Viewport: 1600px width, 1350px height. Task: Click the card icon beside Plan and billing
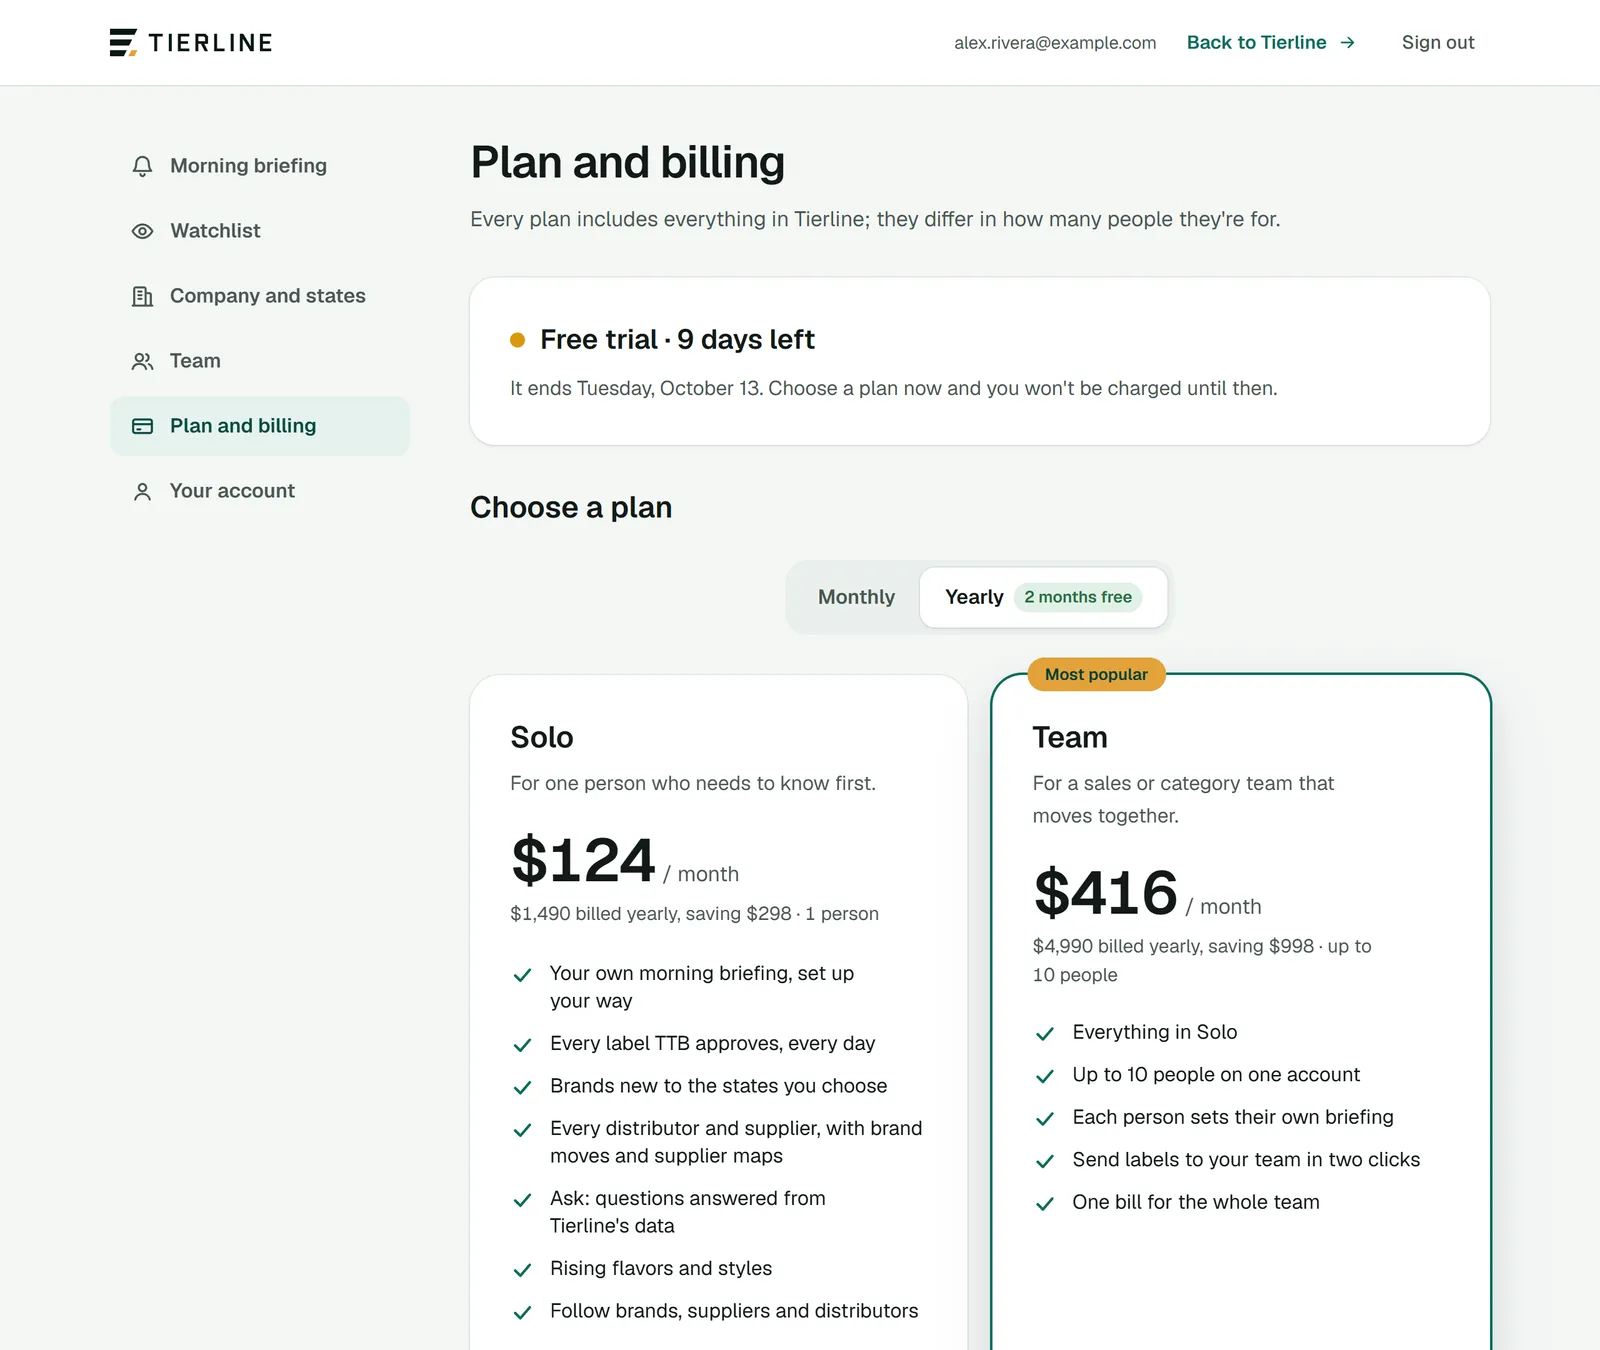click(x=143, y=426)
